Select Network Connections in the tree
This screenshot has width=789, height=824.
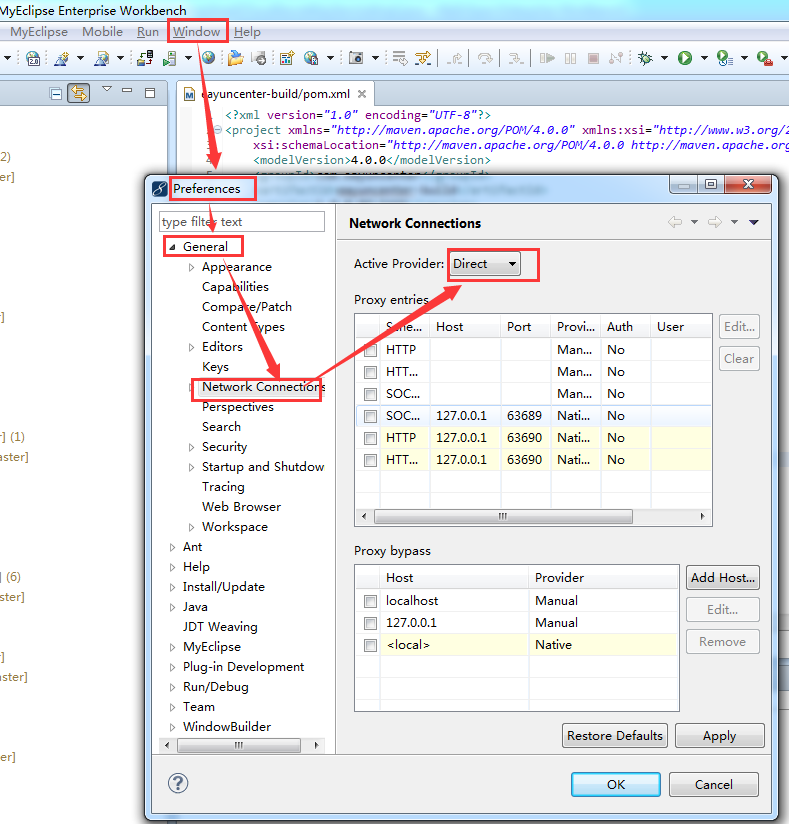coord(263,387)
